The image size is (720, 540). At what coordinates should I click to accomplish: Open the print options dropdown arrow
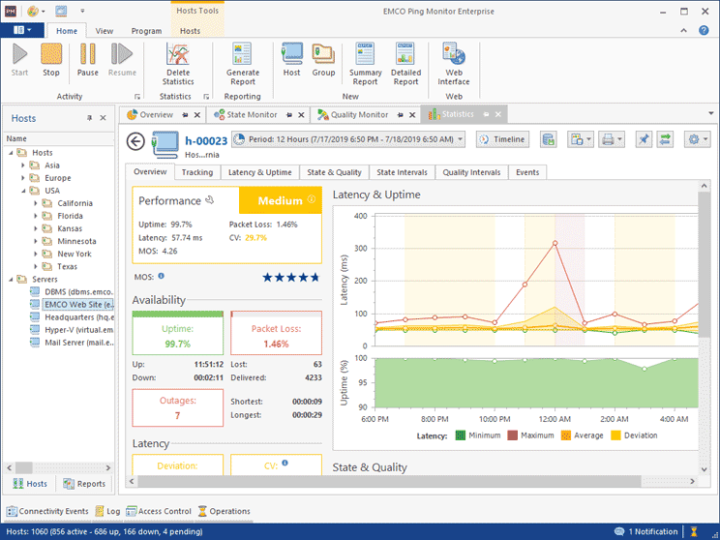point(620,139)
